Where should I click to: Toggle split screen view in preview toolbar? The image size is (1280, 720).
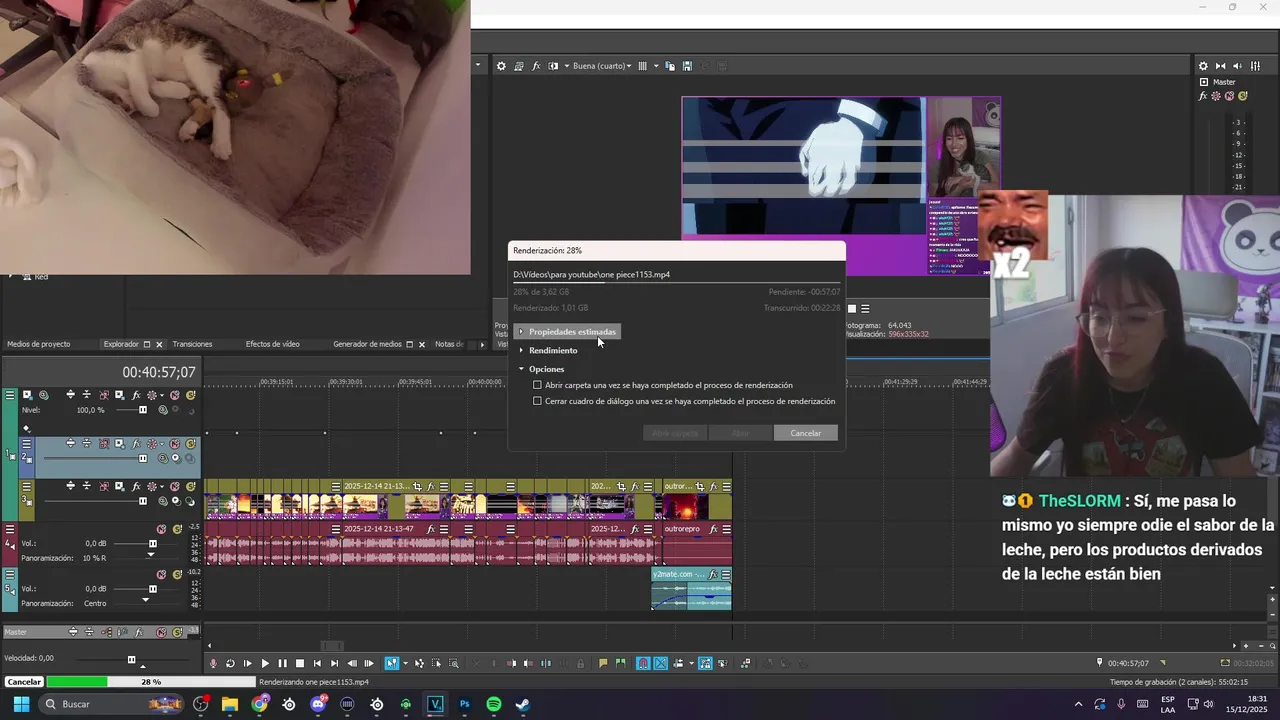click(553, 66)
